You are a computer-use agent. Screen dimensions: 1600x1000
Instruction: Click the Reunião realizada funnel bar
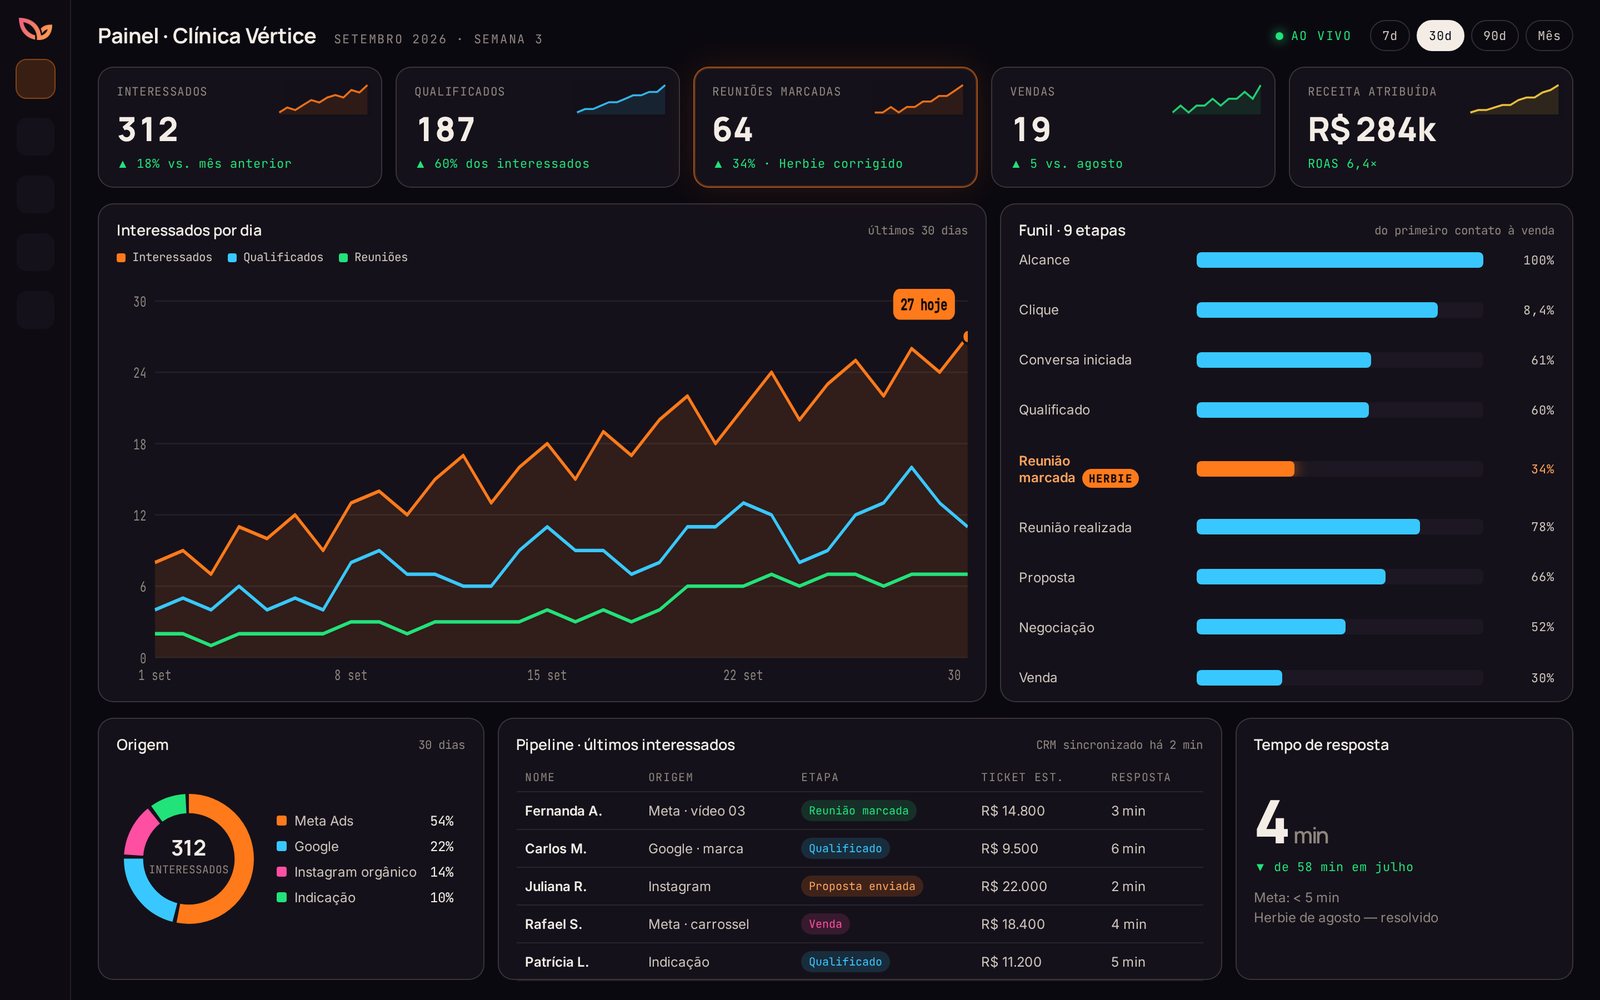click(x=1308, y=527)
